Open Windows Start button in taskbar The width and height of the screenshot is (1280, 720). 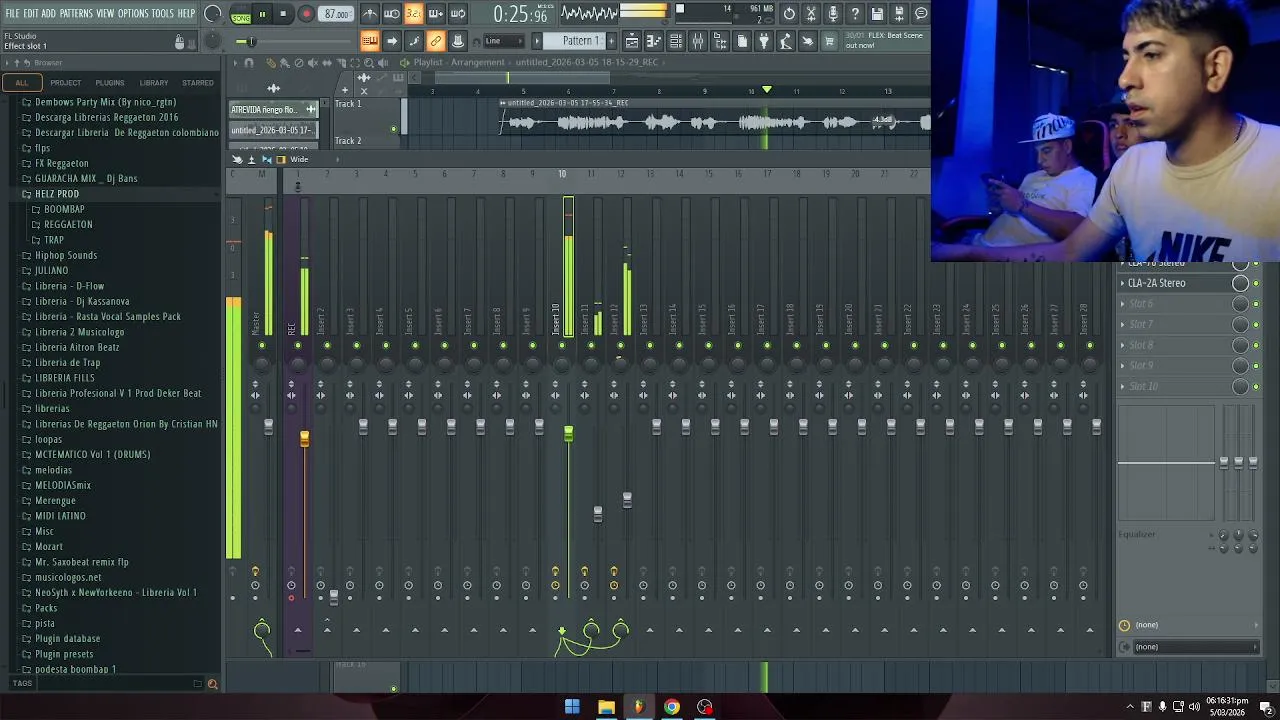point(572,707)
